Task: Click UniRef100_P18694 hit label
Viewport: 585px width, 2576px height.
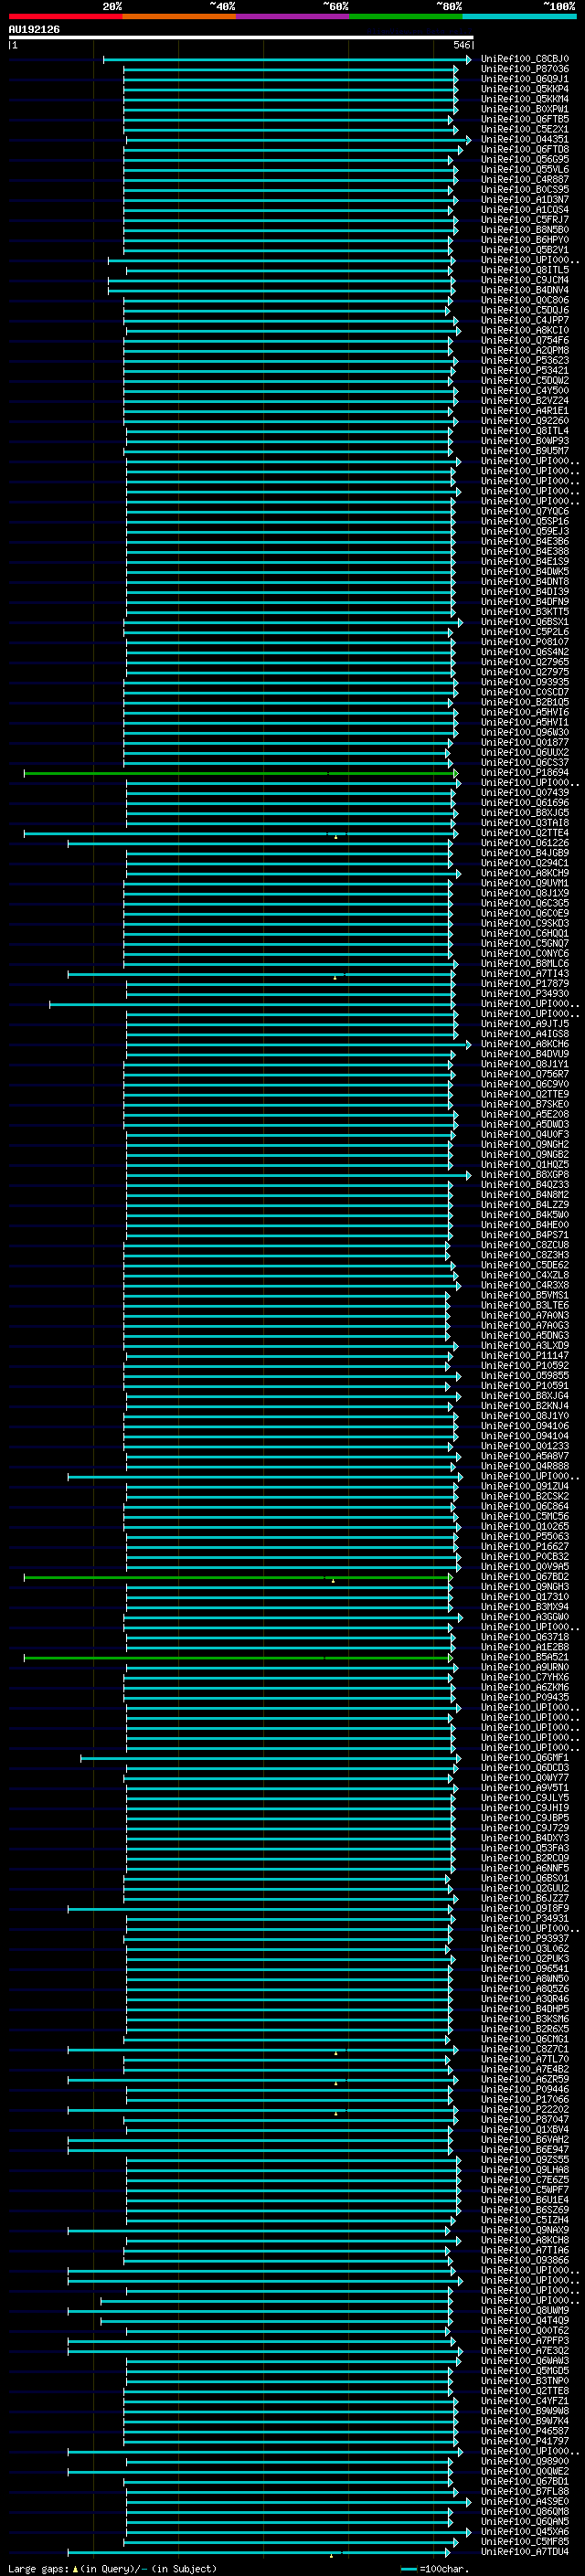Action: [x=524, y=773]
